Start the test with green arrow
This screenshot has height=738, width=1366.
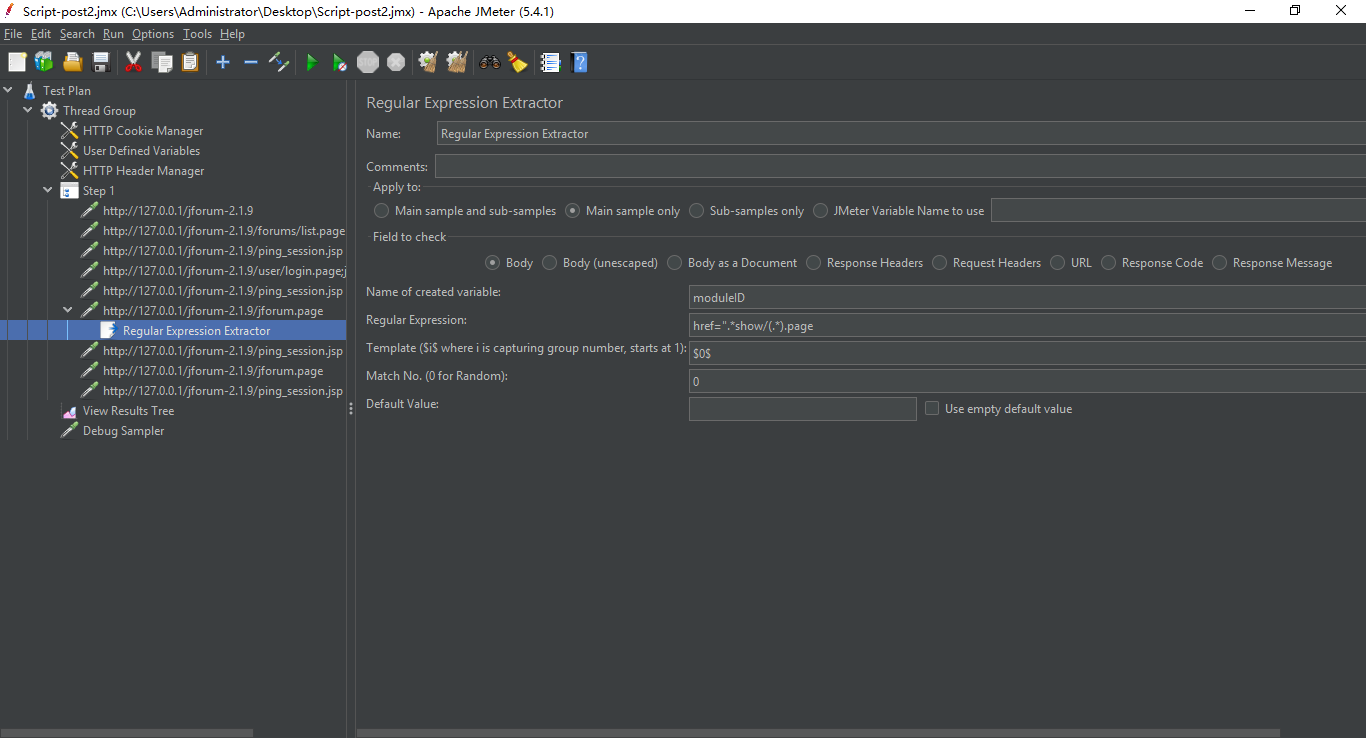(312, 62)
